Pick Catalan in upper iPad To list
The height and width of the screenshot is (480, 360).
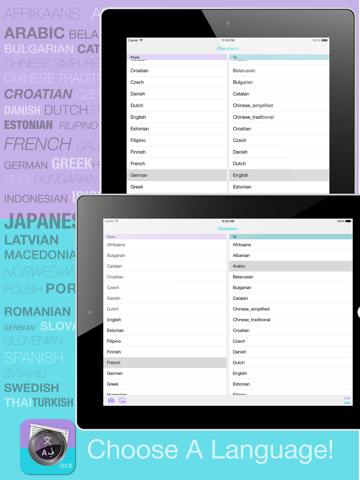(279, 94)
